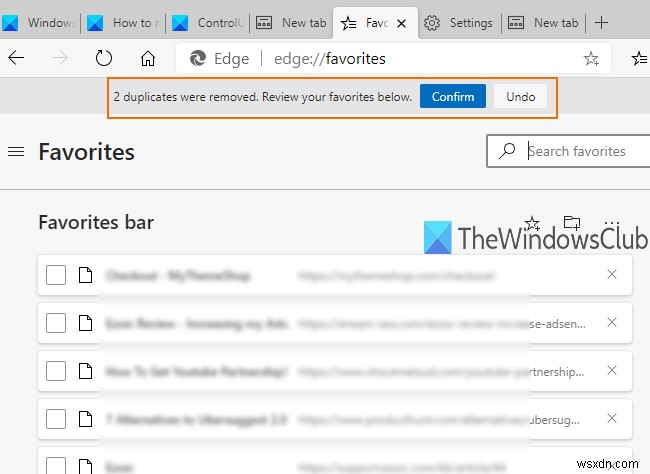Click page icon of 'ubersug...' favorite
Viewport: 650px width, 474px height.
(85, 419)
